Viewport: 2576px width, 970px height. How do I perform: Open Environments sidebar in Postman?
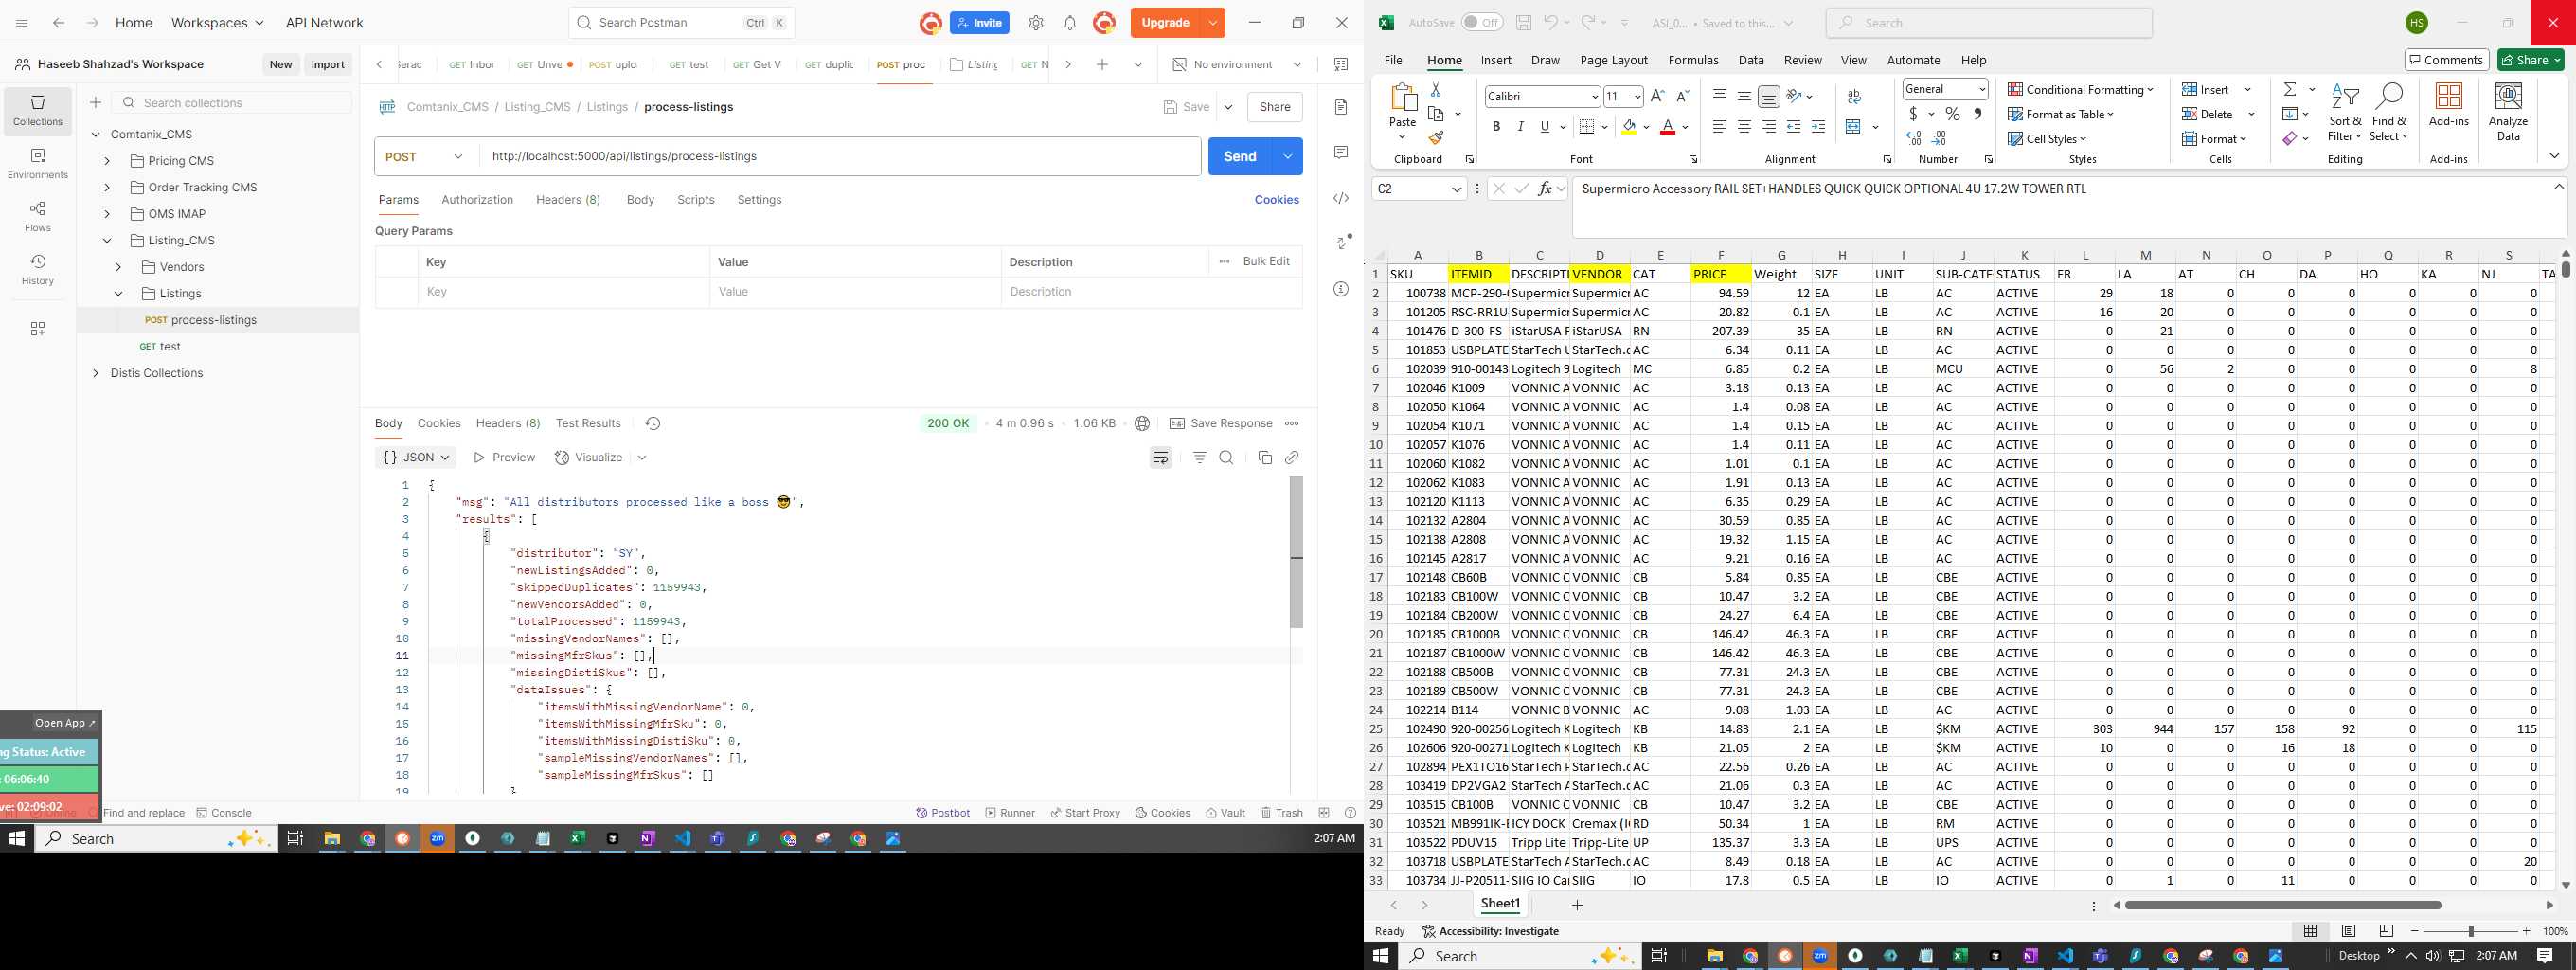coord(38,164)
